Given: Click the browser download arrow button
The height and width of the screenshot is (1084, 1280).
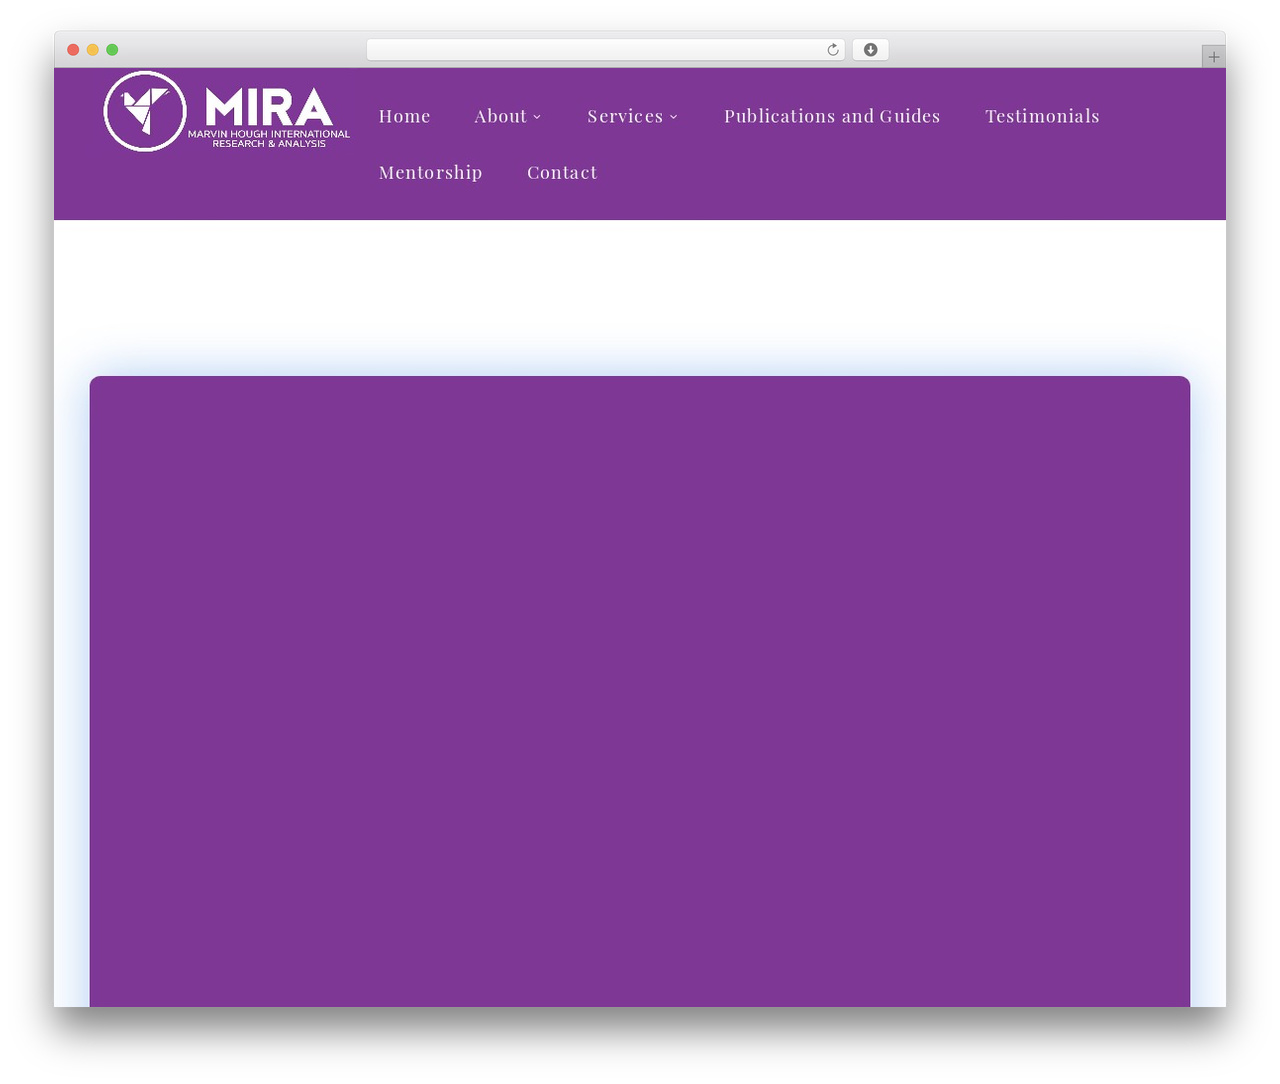Looking at the screenshot, I should 870,50.
